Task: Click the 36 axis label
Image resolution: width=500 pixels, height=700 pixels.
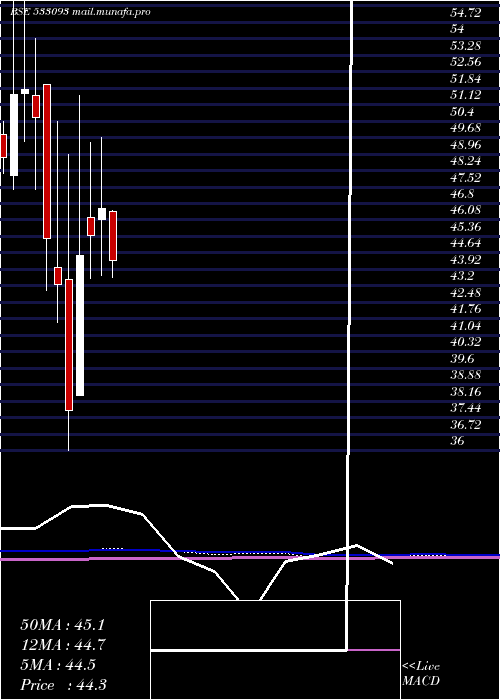Action: click(x=458, y=441)
